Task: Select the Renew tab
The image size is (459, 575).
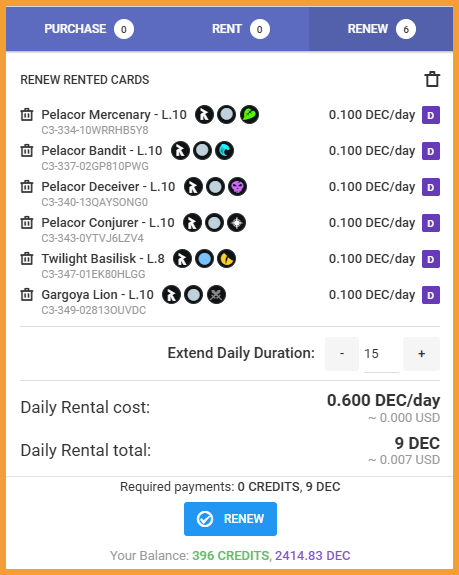Action: tap(381, 29)
